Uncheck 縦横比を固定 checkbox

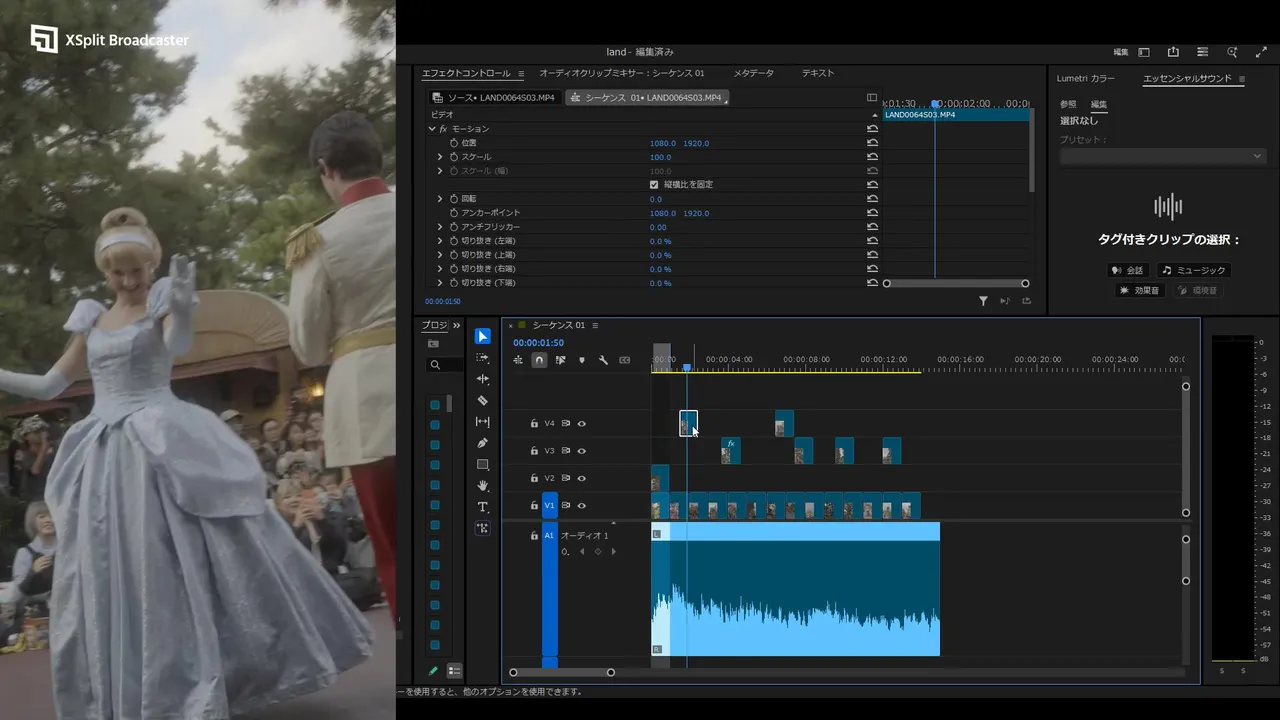tap(654, 185)
